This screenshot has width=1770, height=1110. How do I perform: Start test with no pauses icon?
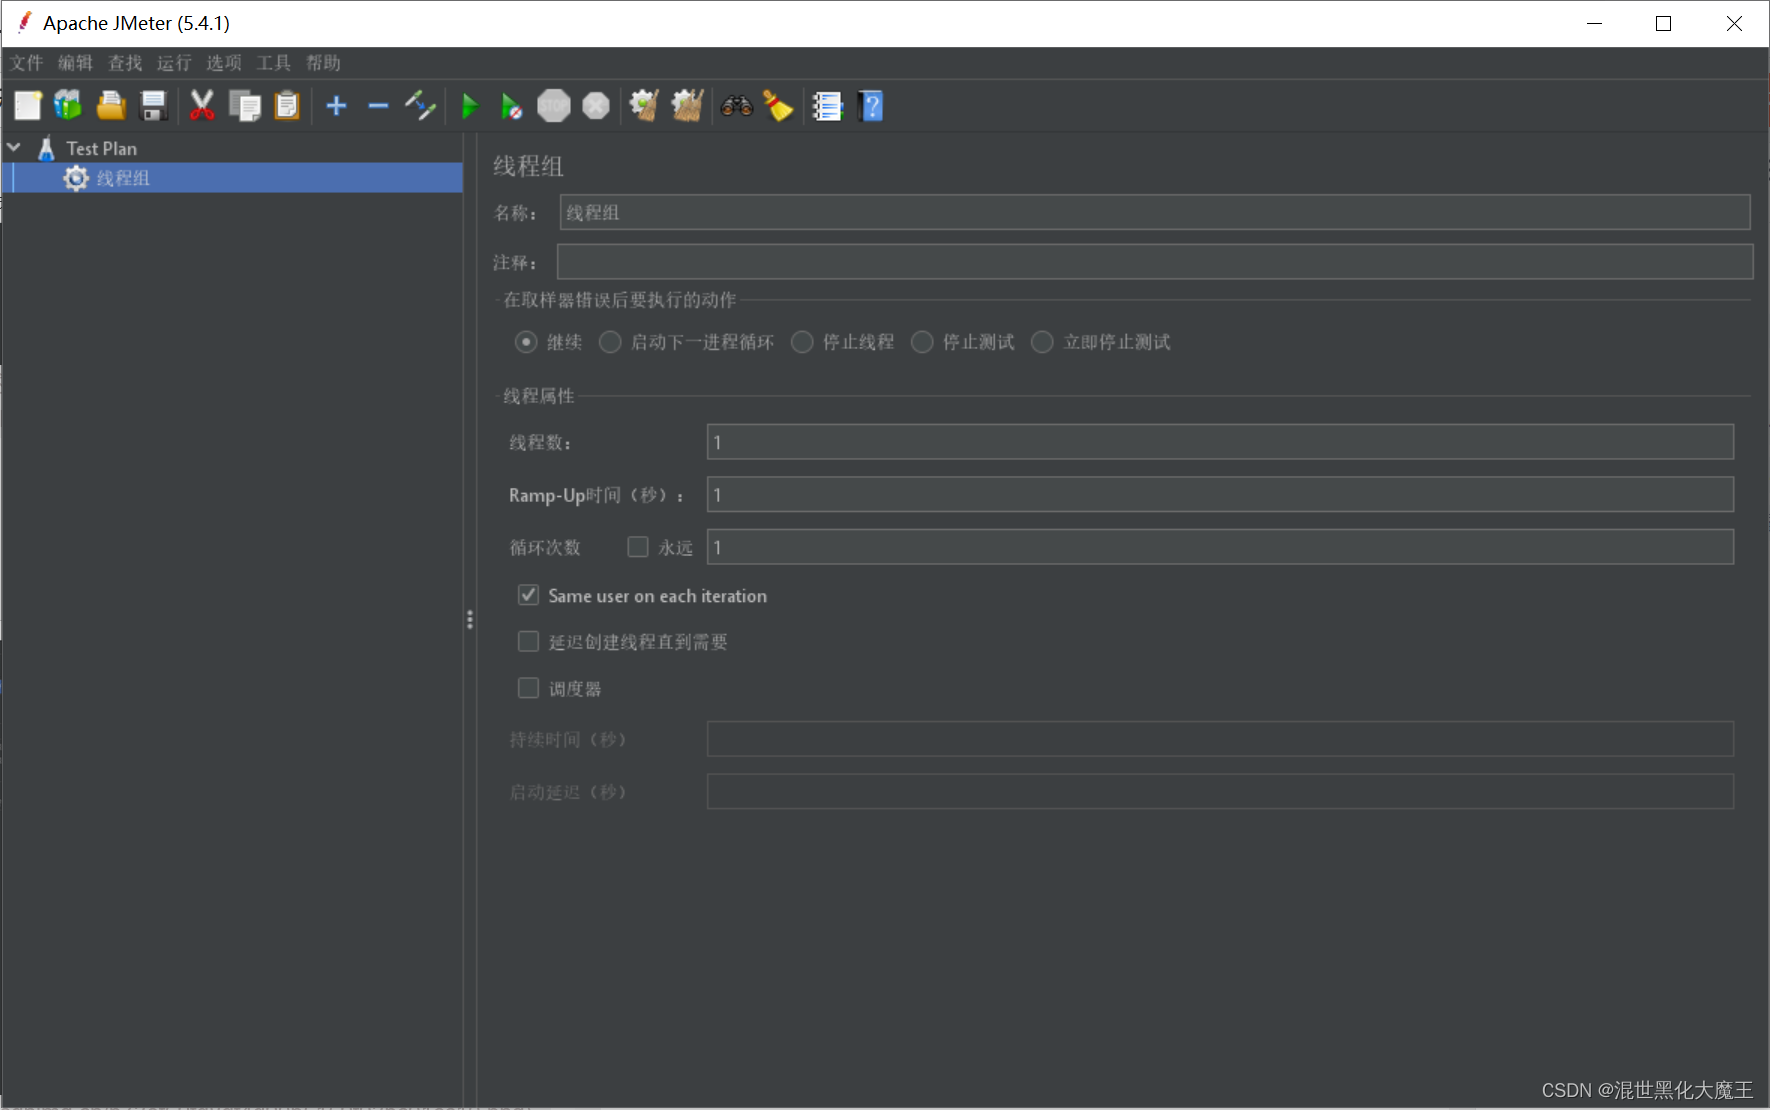(511, 106)
